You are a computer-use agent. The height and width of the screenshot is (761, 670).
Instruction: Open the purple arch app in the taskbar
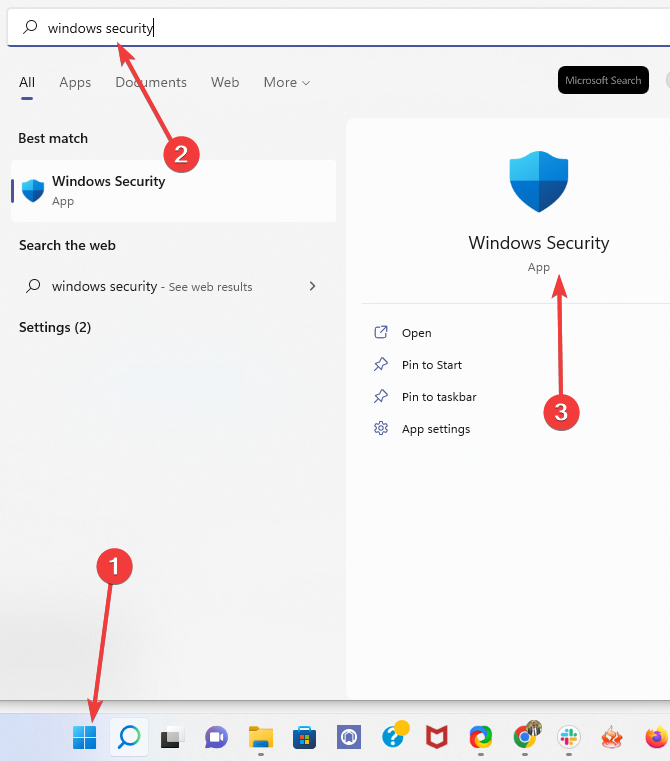click(x=349, y=737)
